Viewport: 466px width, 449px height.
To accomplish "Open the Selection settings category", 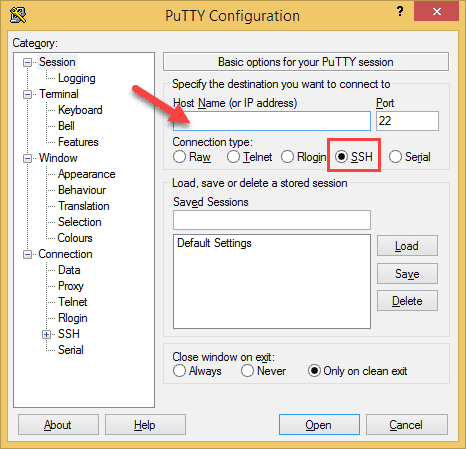I will (x=80, y=222).
